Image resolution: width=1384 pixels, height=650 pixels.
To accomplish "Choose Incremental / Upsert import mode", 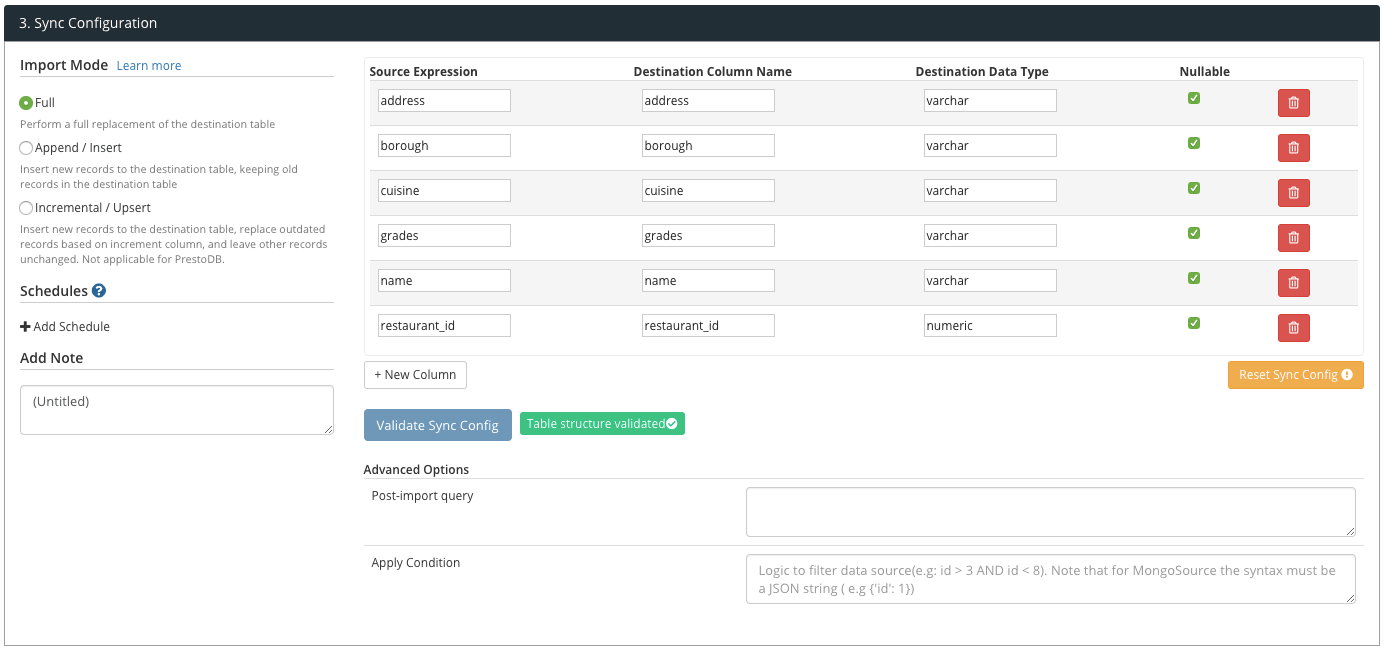I will [x=26, y=207].
